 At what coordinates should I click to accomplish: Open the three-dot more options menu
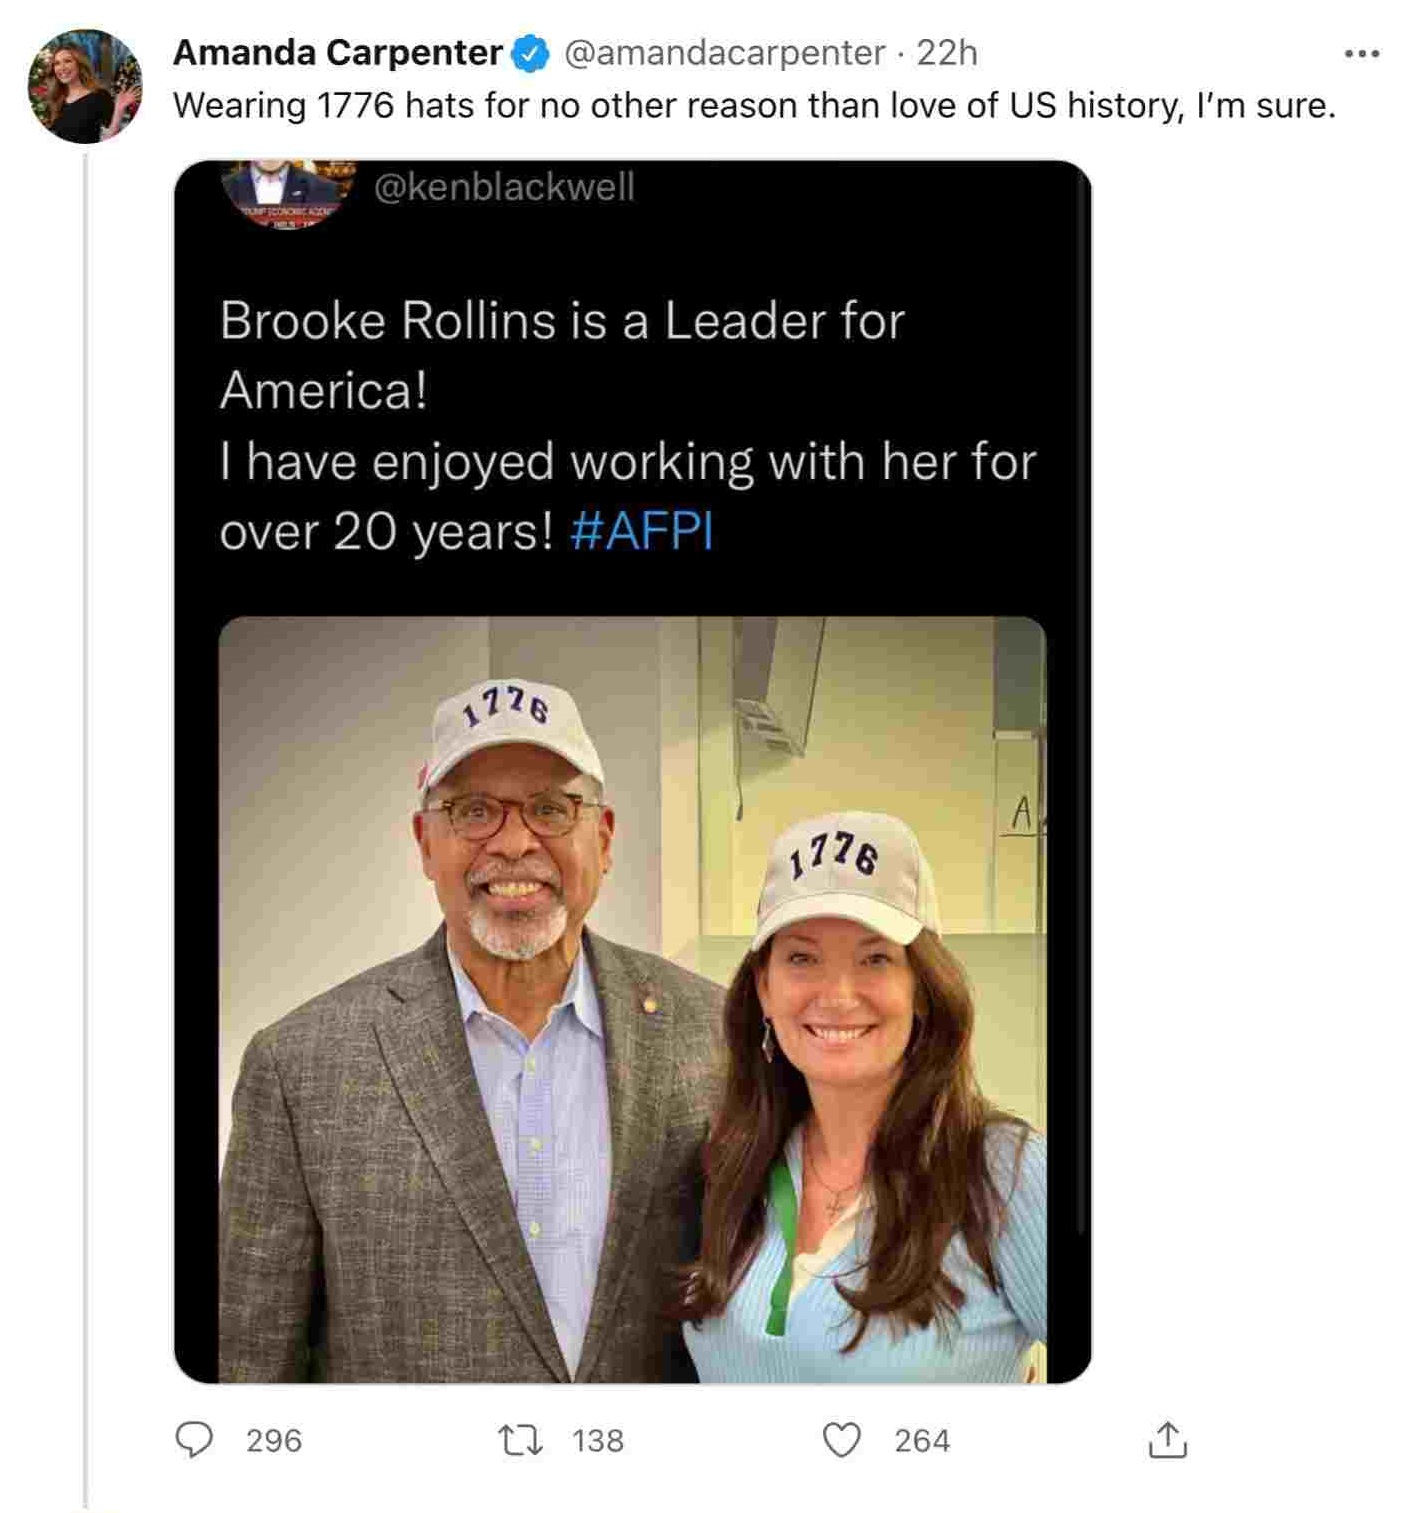1361,54
